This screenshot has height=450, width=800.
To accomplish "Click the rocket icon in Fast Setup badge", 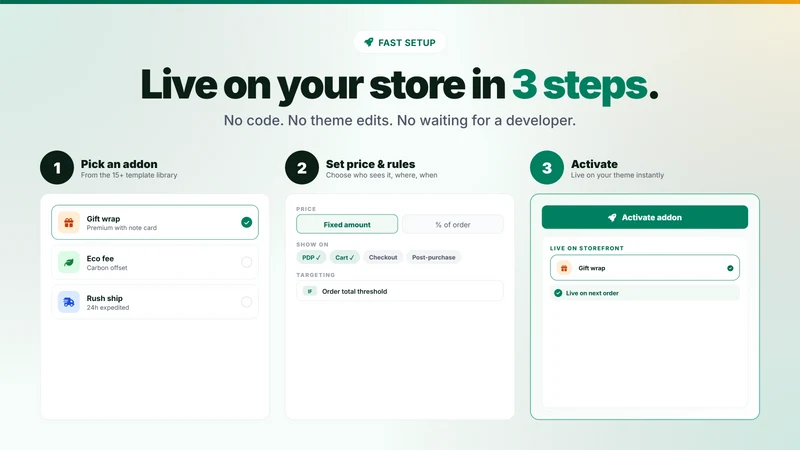I will [368, 42].
